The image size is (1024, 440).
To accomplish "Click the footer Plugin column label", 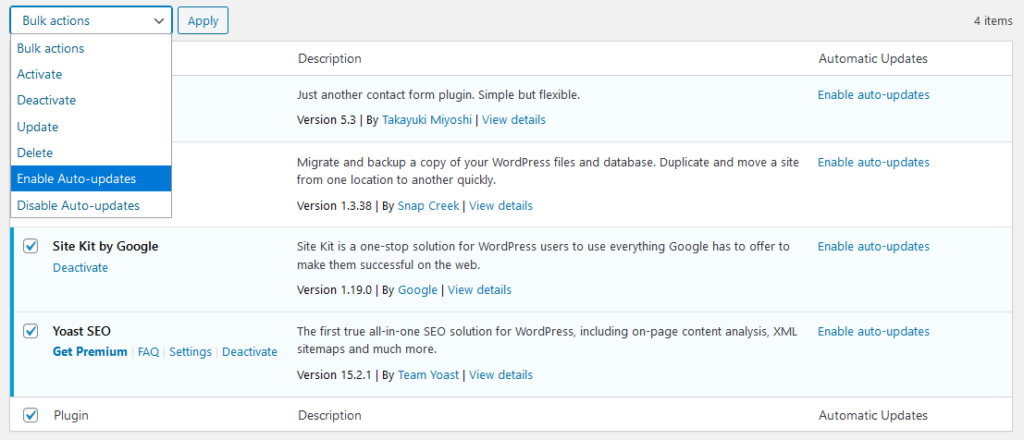I will pos(71,415).
